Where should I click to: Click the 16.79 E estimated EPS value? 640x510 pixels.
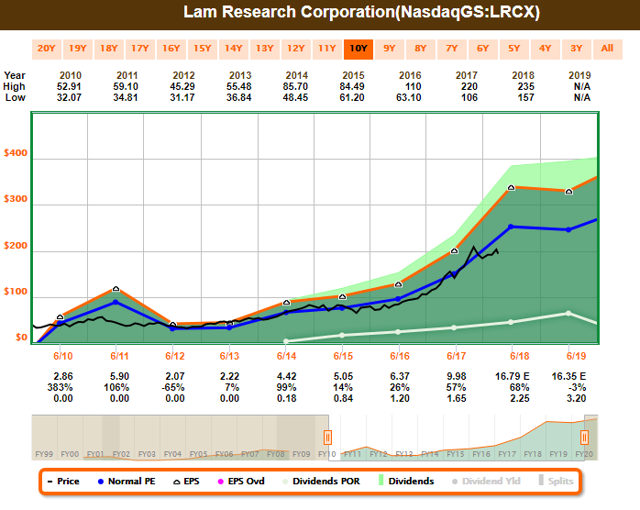512,376
